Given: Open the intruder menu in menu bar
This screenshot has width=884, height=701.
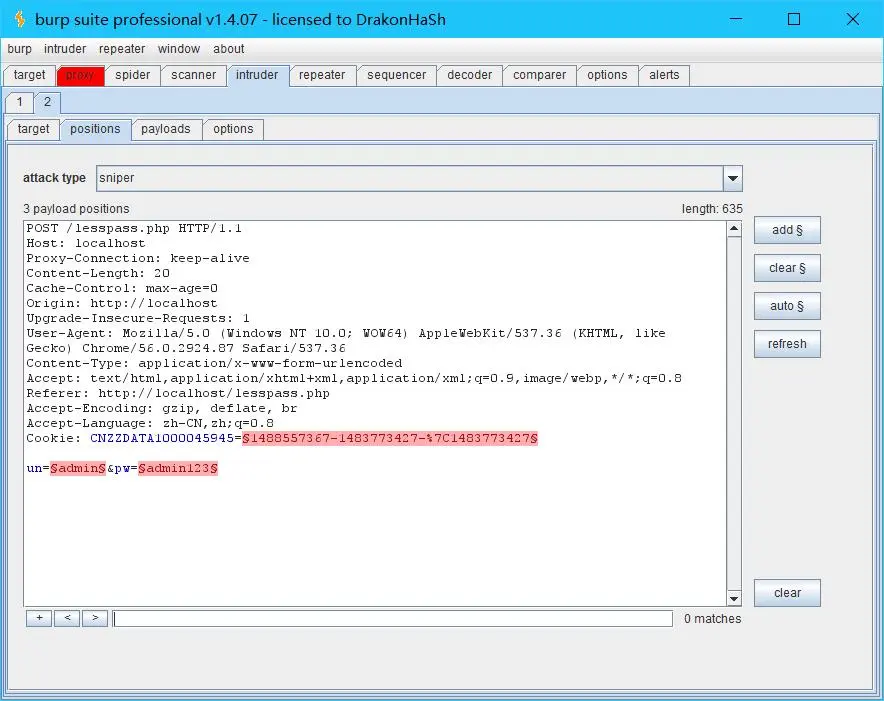Looking at the screenshot, I should [65, 49].
